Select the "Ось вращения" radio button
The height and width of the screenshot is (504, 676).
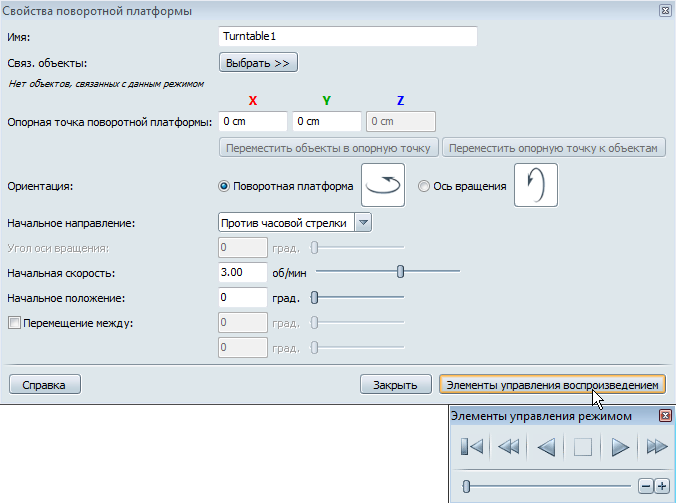[424, 186]
